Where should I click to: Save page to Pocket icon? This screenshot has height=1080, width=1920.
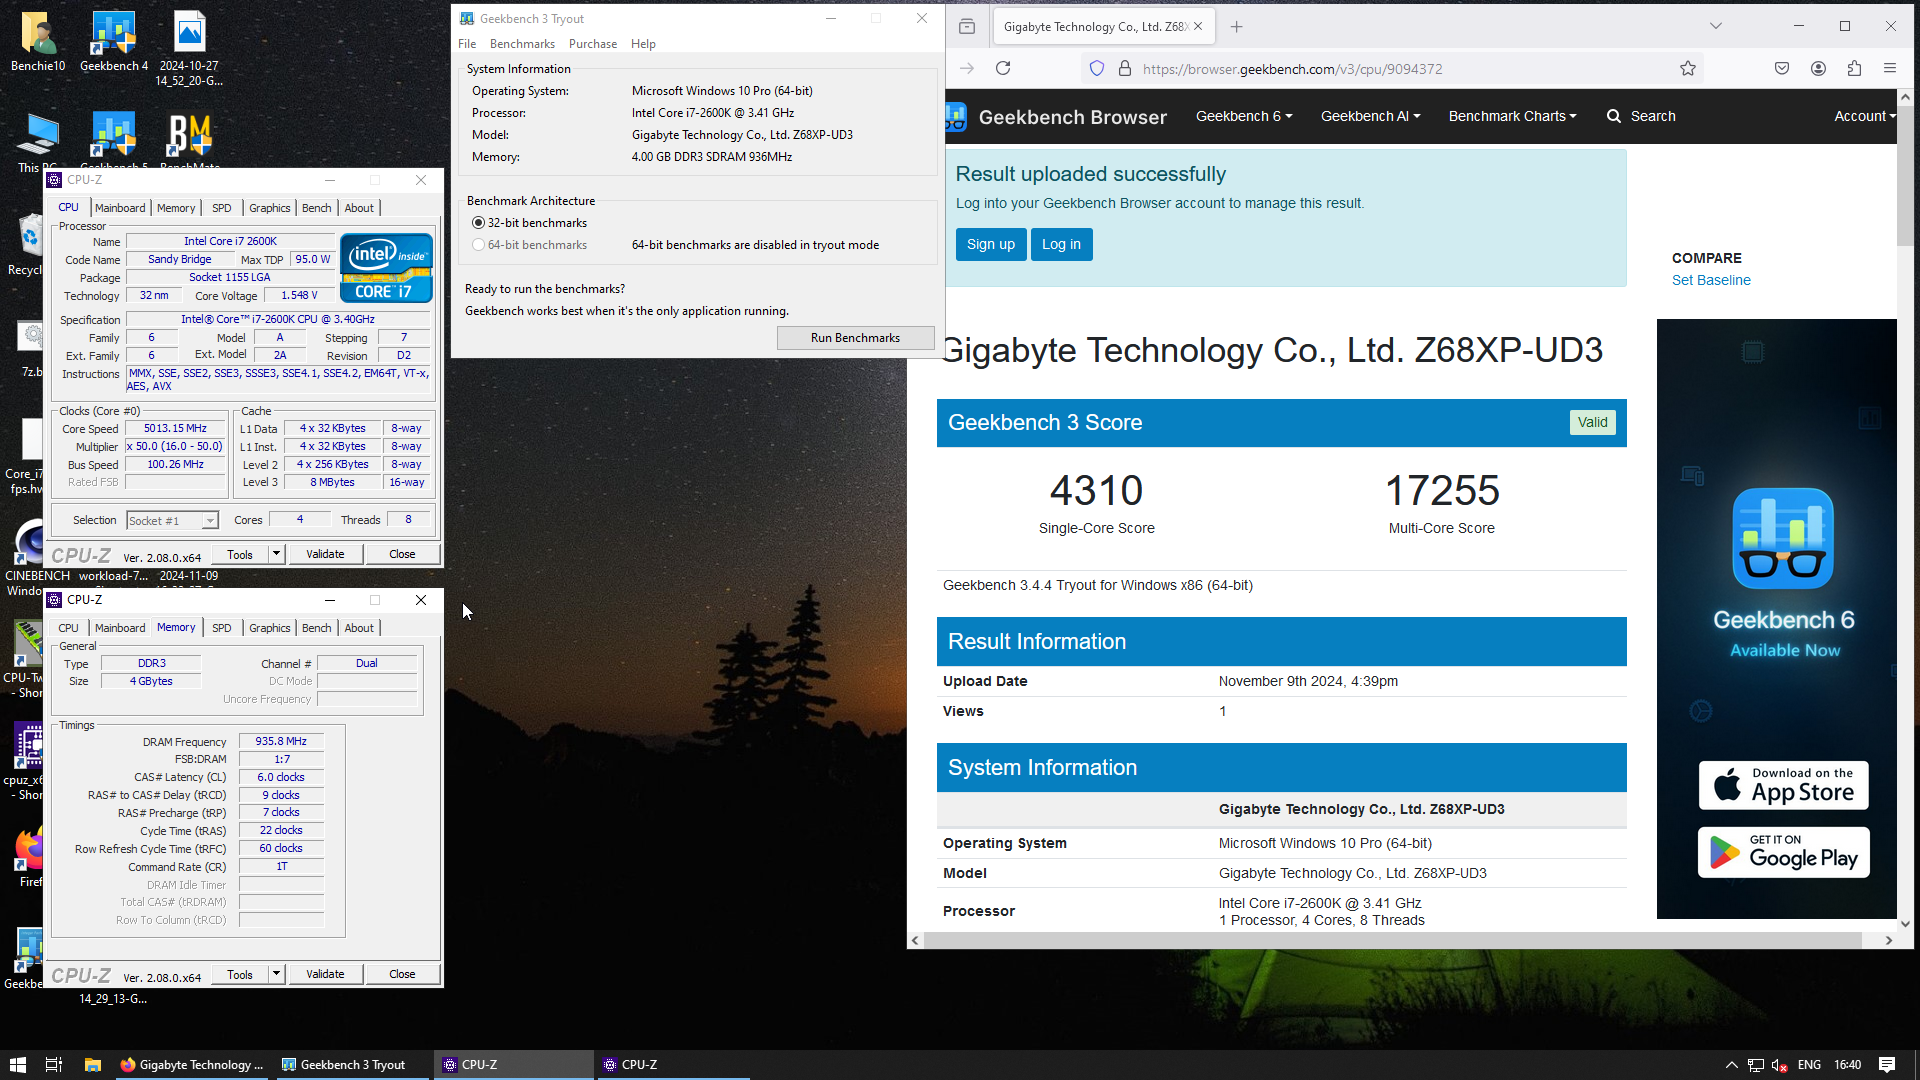(x=1782, y=68)
